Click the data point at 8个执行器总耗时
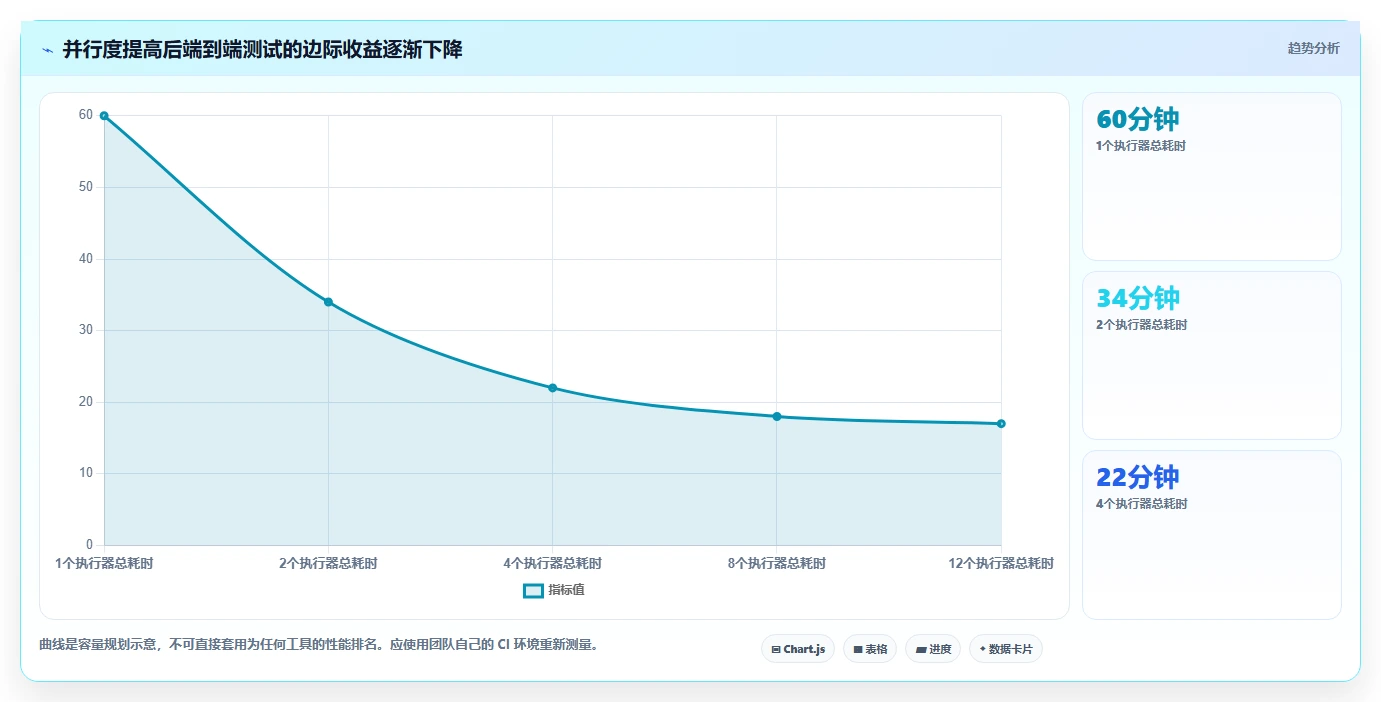This screenshot has height=702, width=1381. tap(777, 416)
